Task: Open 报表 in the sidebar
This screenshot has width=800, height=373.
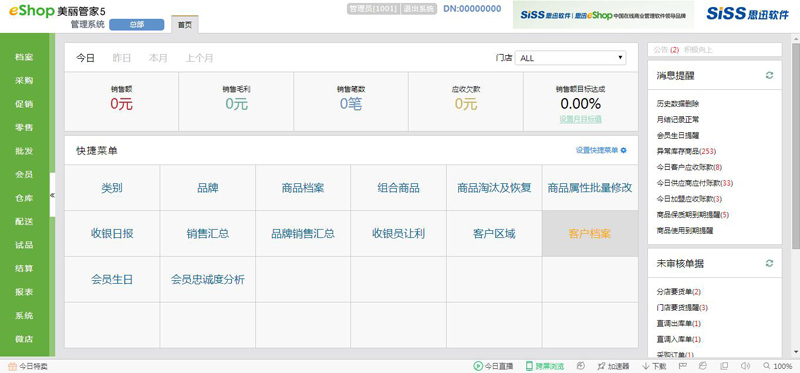Action: point(24,292)
